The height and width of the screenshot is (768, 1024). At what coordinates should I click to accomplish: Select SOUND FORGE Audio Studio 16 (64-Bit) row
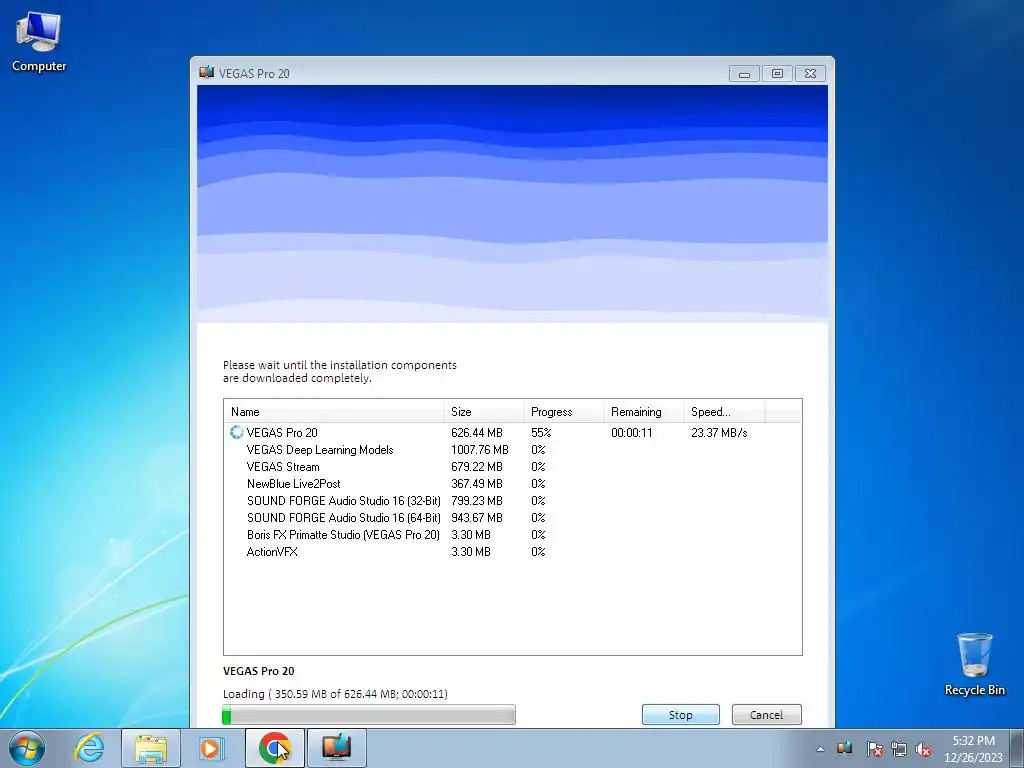[512, 517]
